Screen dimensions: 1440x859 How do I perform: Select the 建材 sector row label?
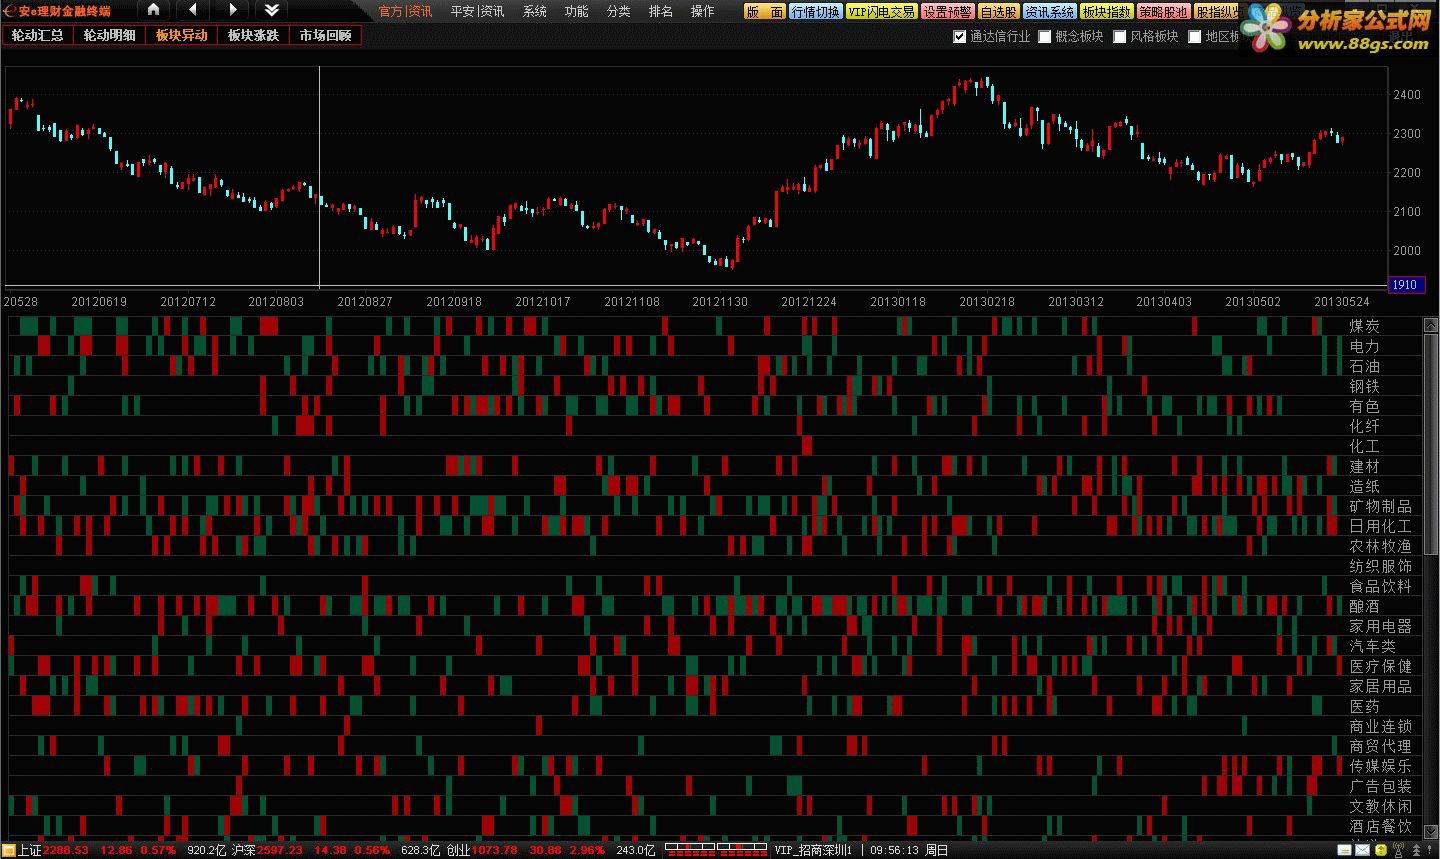[x=1364, y=466]
